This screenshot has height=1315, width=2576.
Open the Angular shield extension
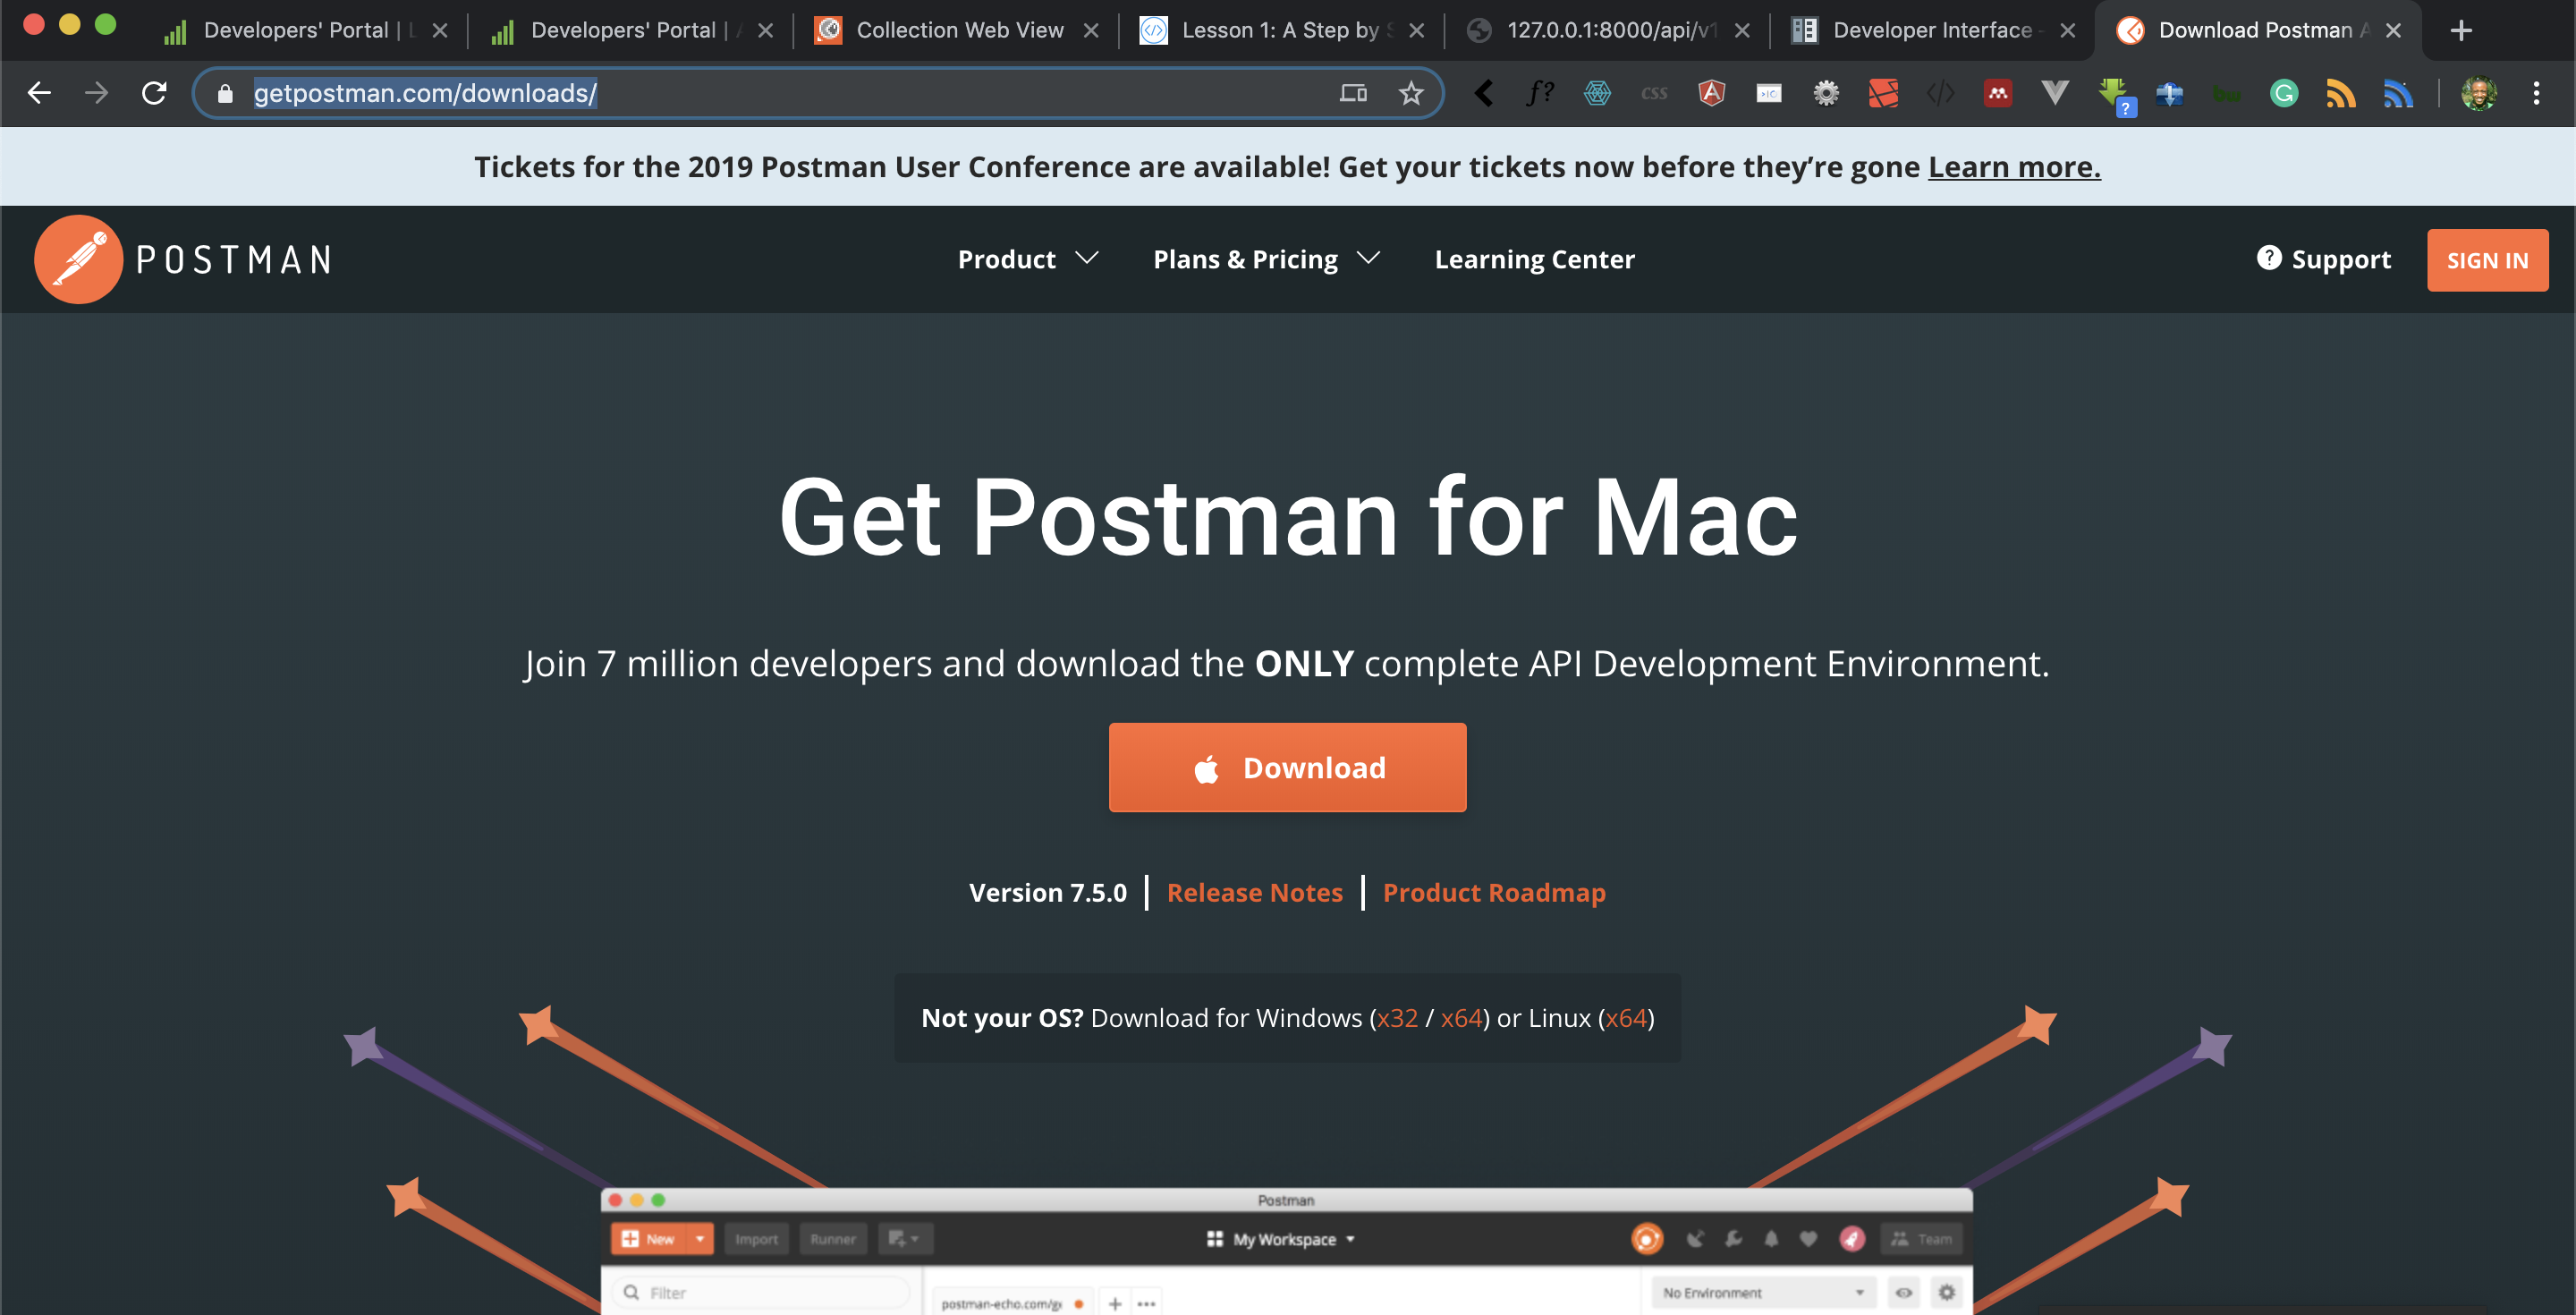(1711, 93)
